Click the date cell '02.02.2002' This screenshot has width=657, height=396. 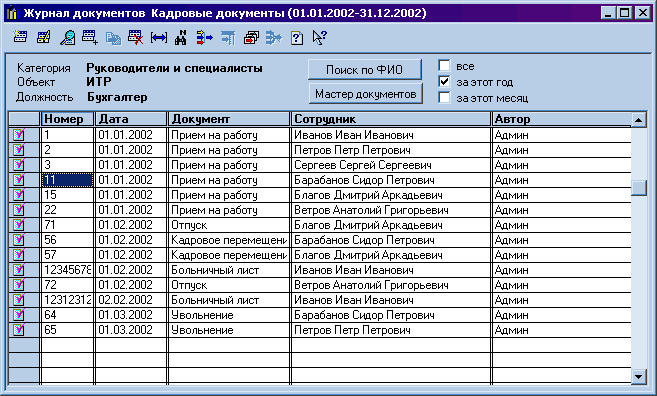tap(131, 300)
